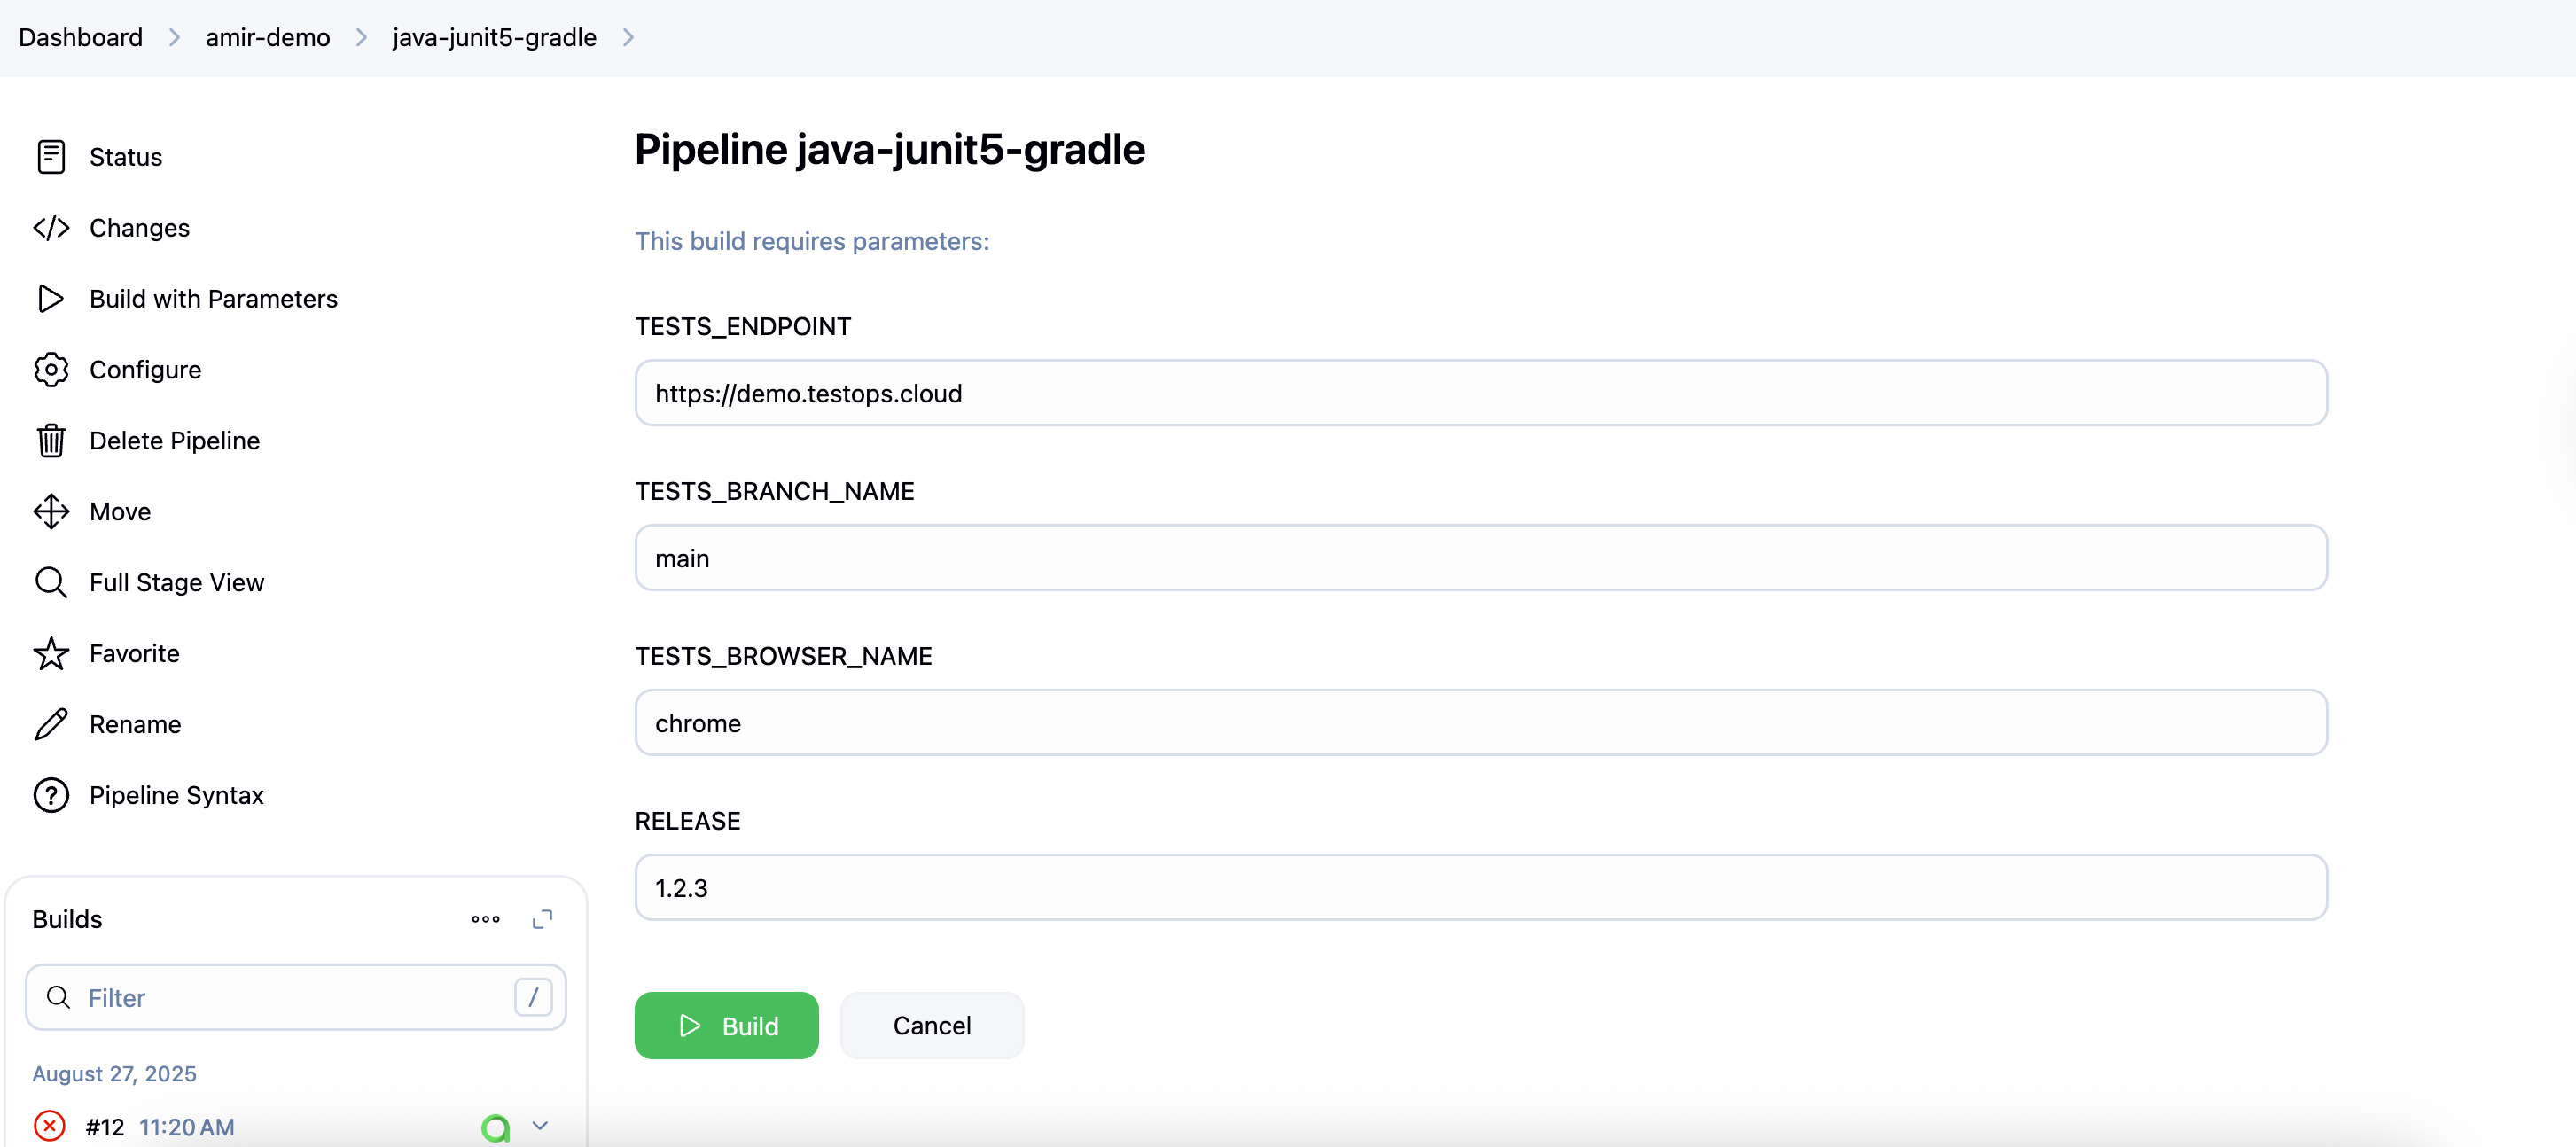The image size is (2576, 1147).
Task: Click the Delete Pipeline trash icon
Action: pyautogui.click(x=51, y=441)
